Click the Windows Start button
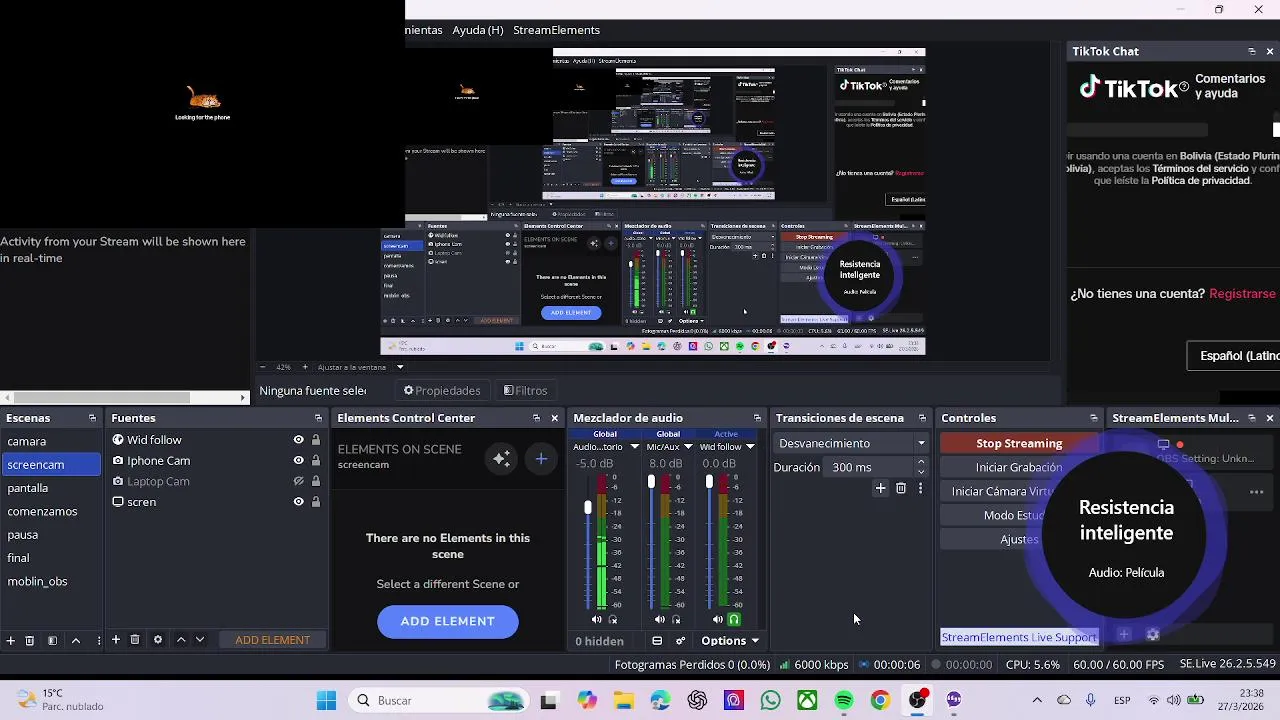The height and width of the screenshot is (720, 1280). click(x=326, y=701)
